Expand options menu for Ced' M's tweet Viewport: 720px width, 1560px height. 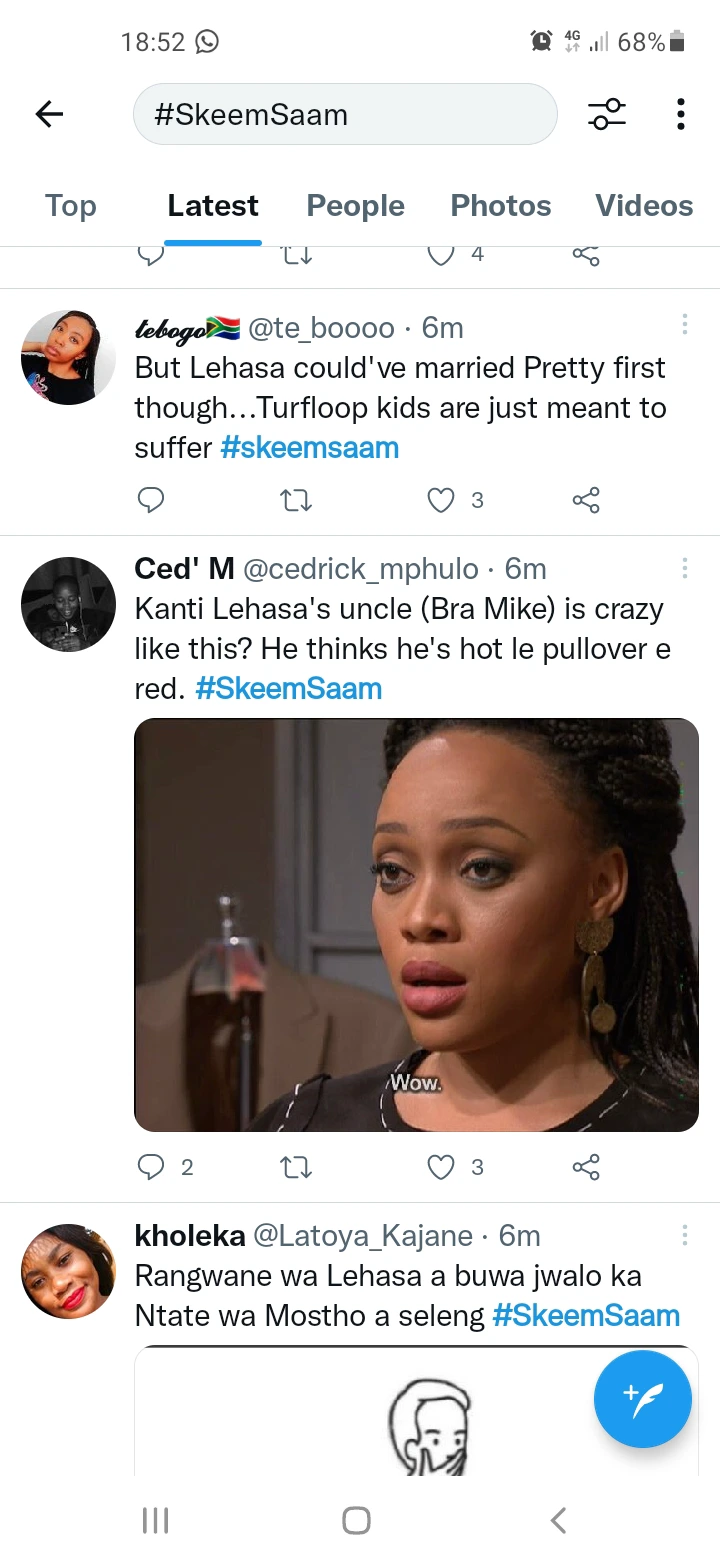coord(685,568)
